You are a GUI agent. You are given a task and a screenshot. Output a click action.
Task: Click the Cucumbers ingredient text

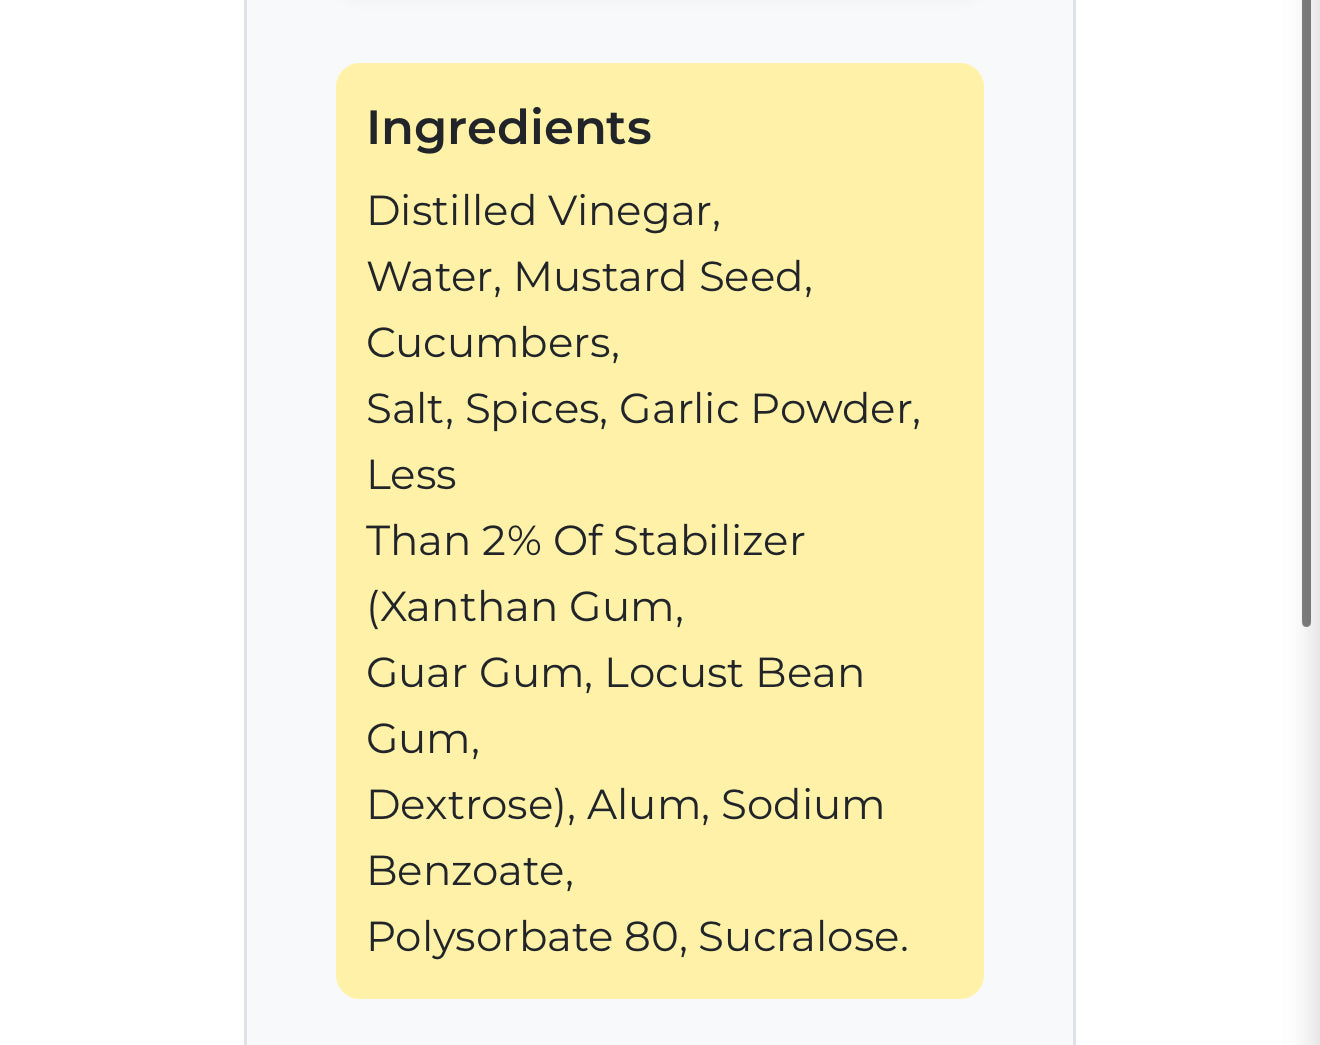click(x=490, y=343)
